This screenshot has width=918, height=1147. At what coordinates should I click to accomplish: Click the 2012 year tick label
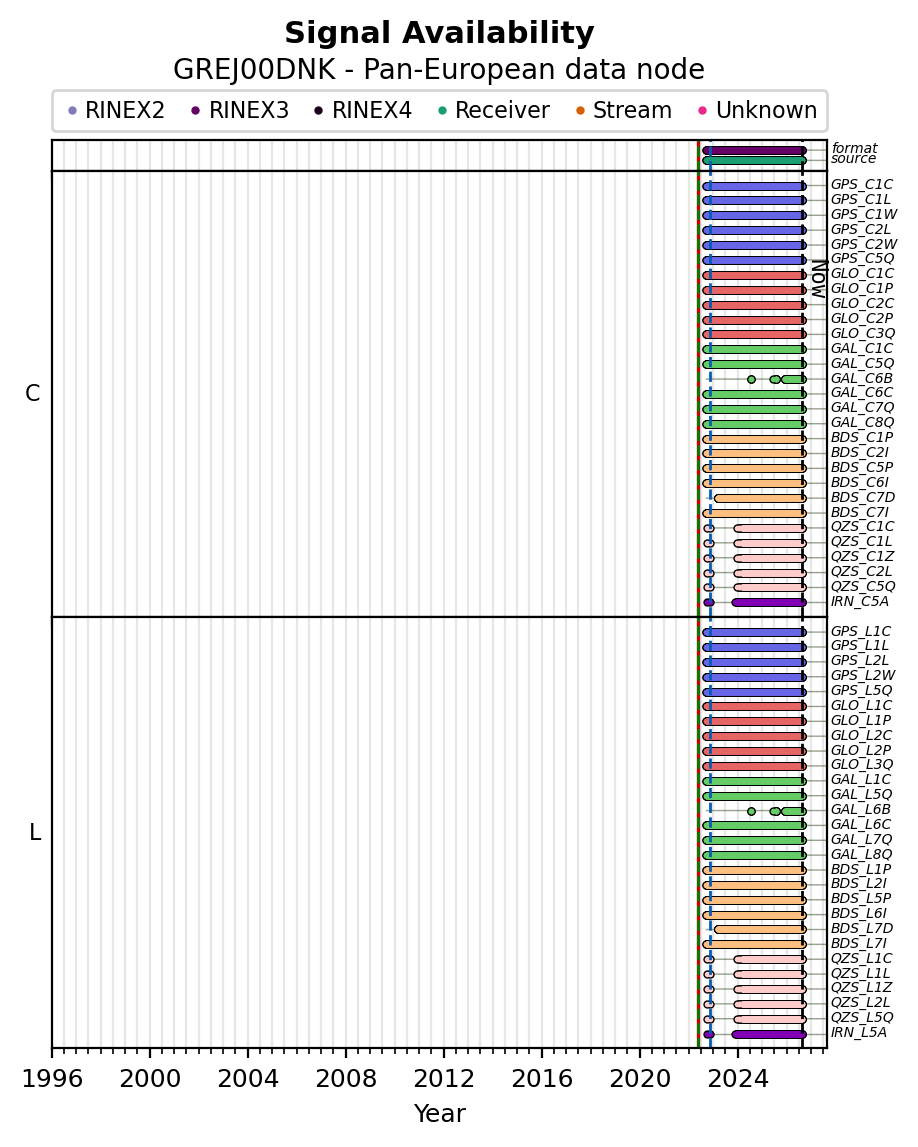point(445,1079)
